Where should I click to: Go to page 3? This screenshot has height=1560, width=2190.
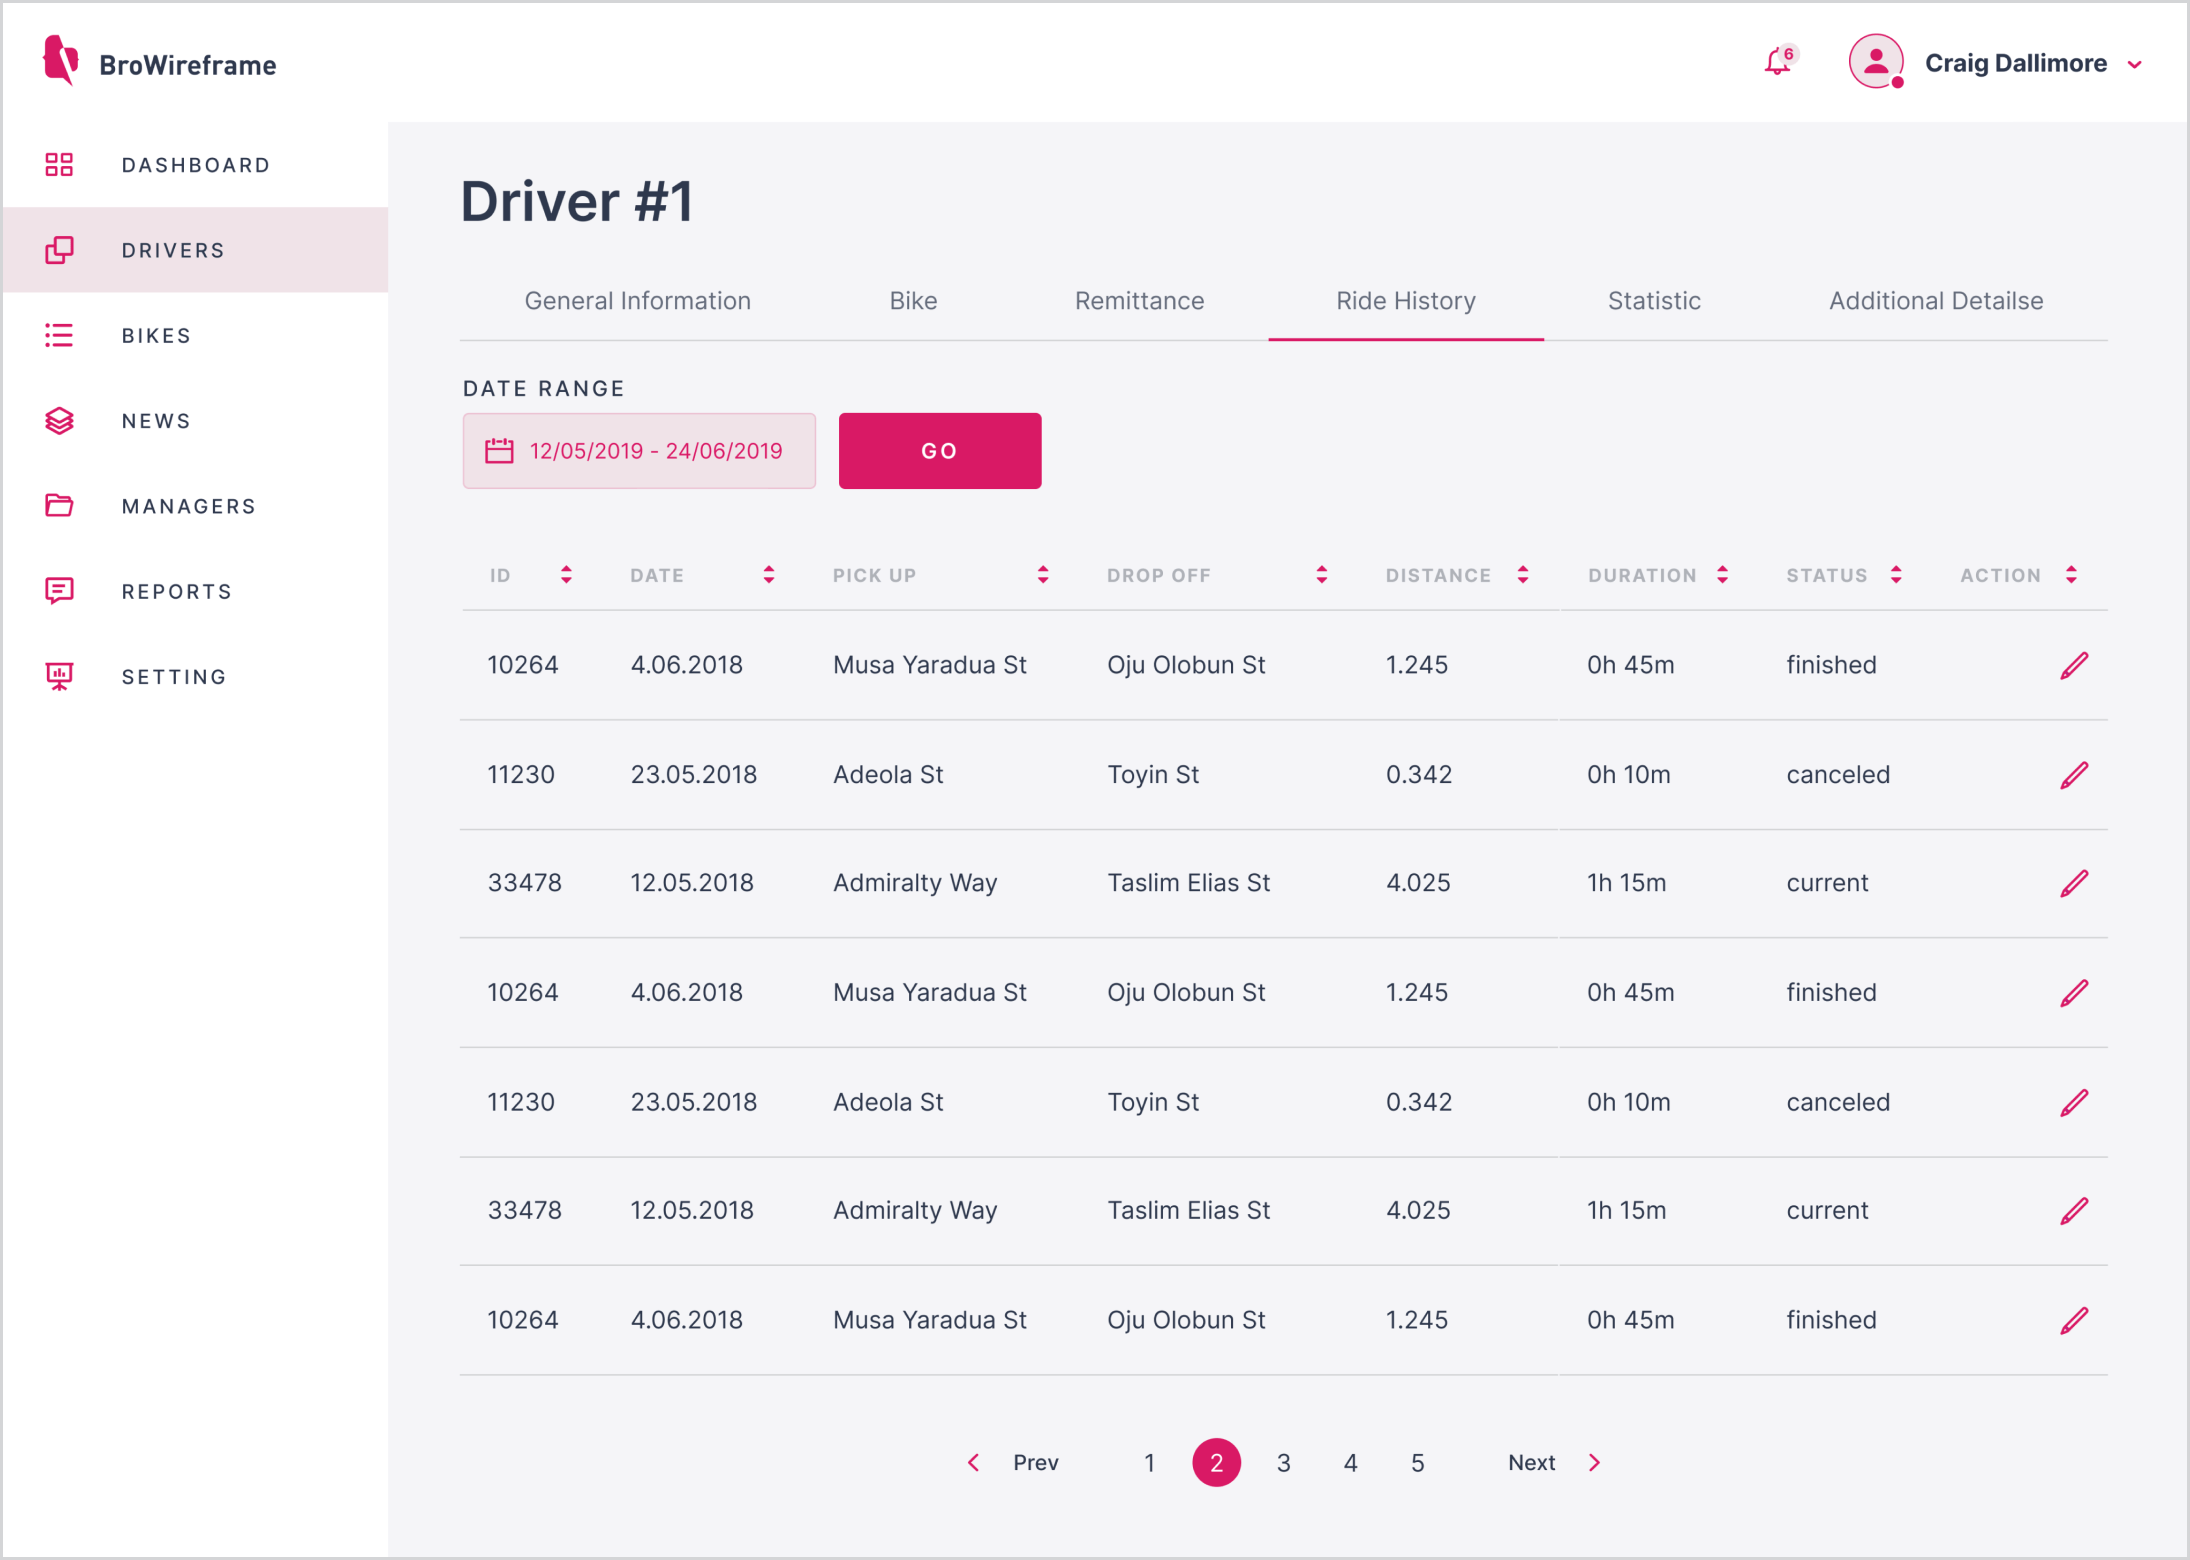[x=1283, y=1463]
